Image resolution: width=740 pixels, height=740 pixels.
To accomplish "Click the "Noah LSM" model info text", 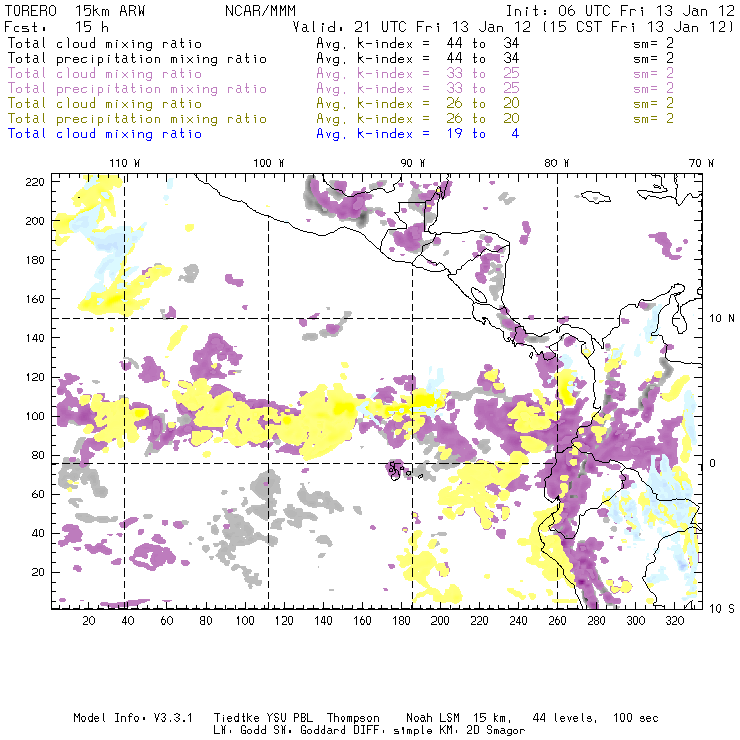I will pyautogui.click(x=432, y=718).
